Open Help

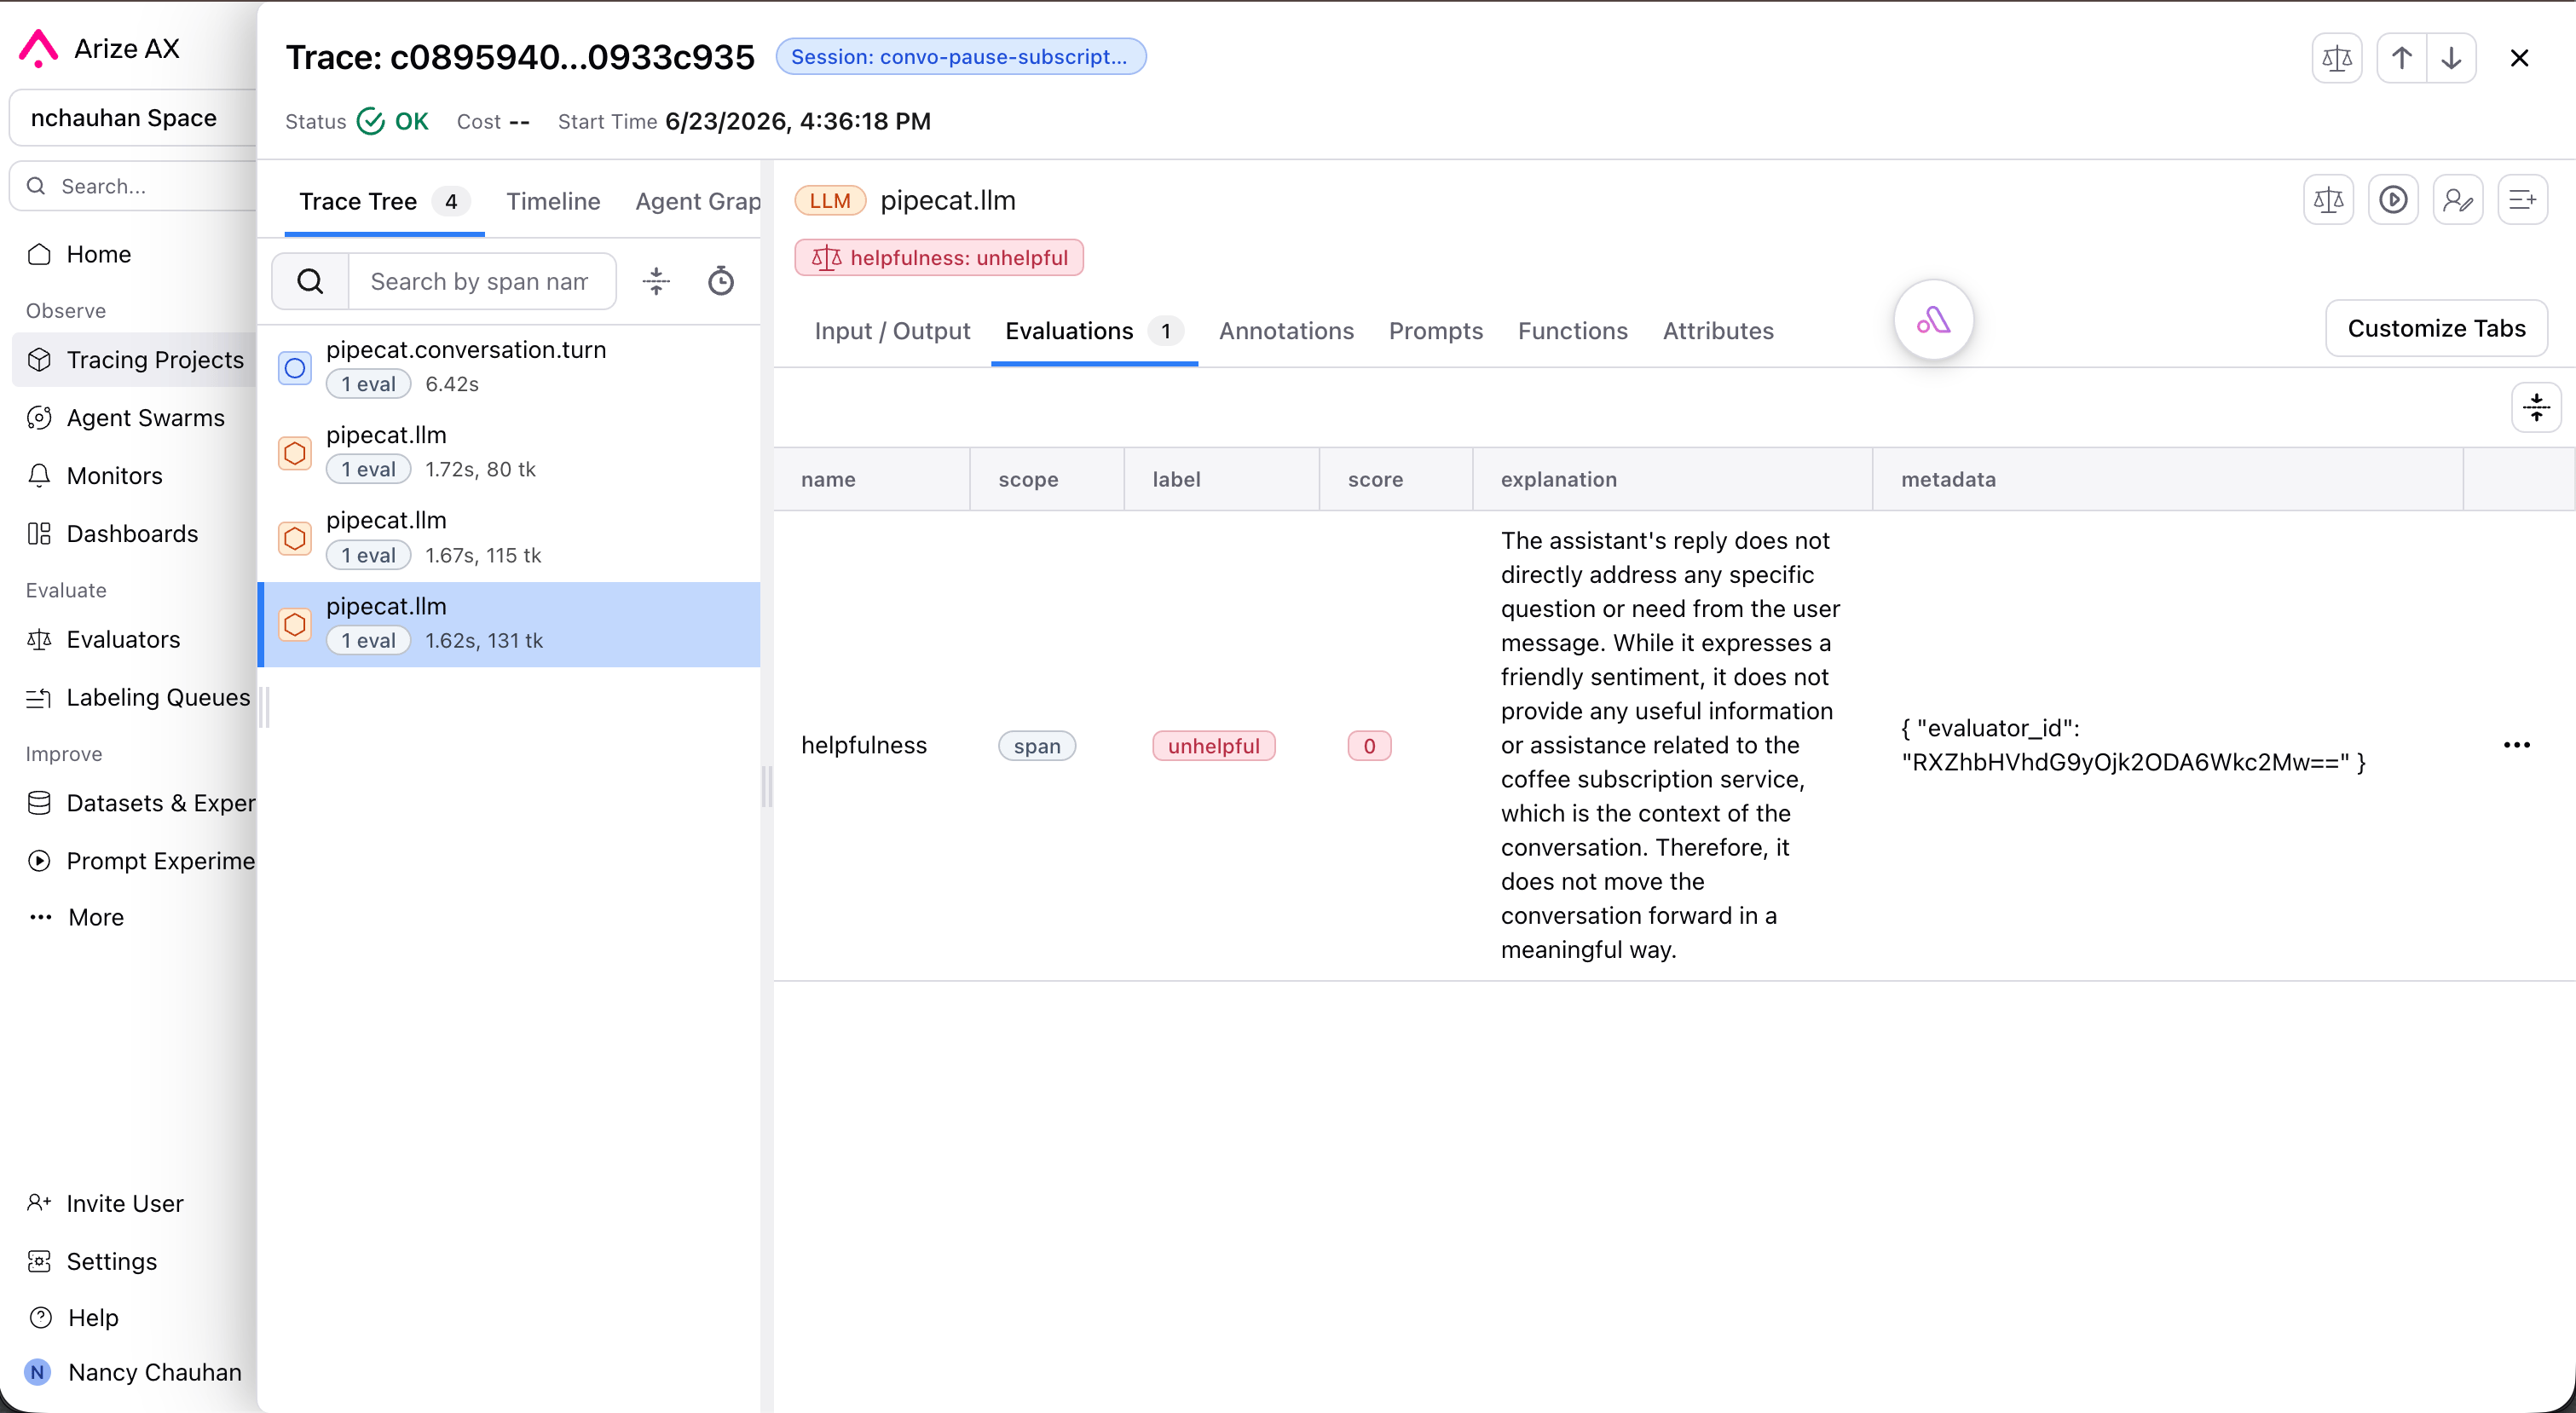tap(93, 1317)
